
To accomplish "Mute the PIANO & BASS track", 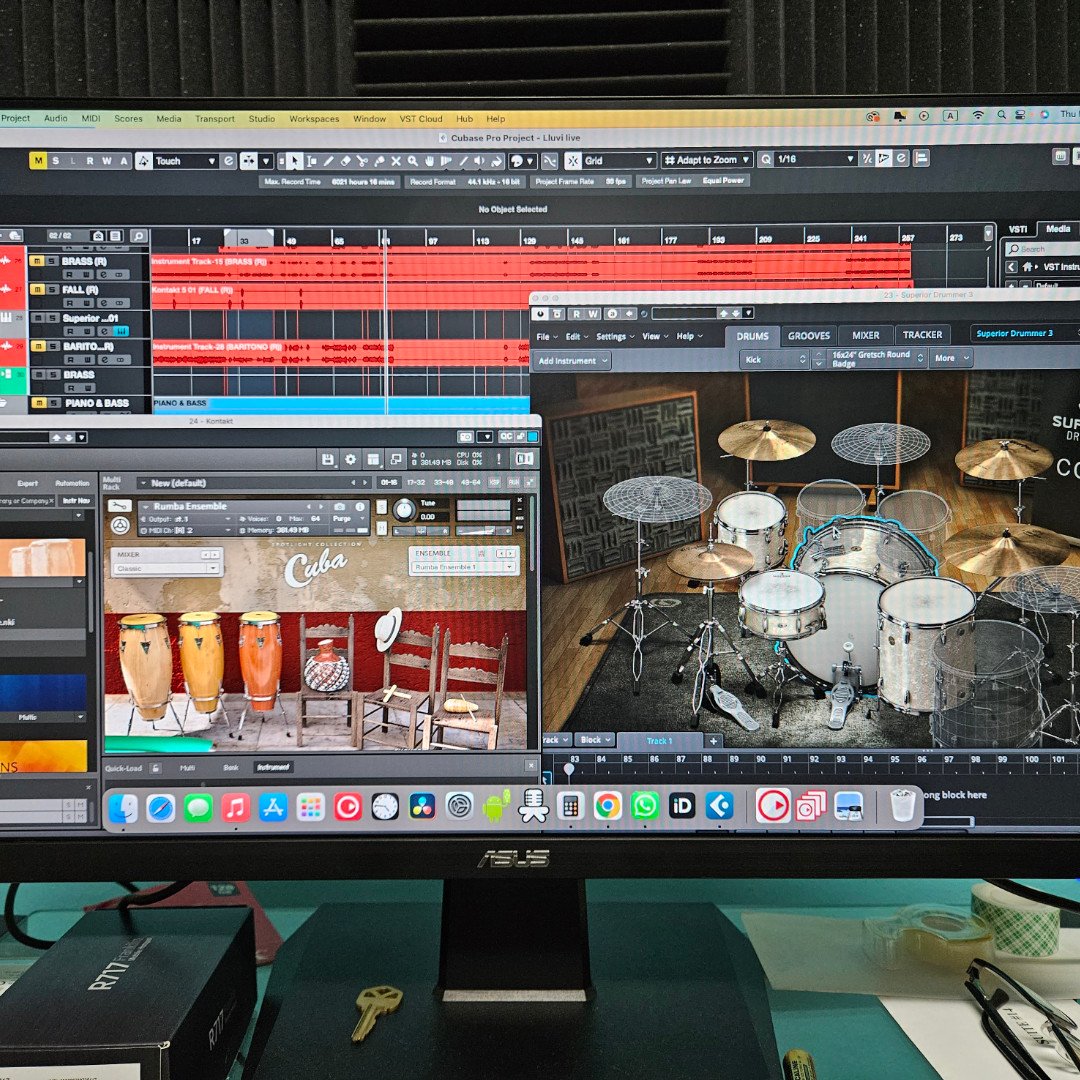I will pos(39,403).
